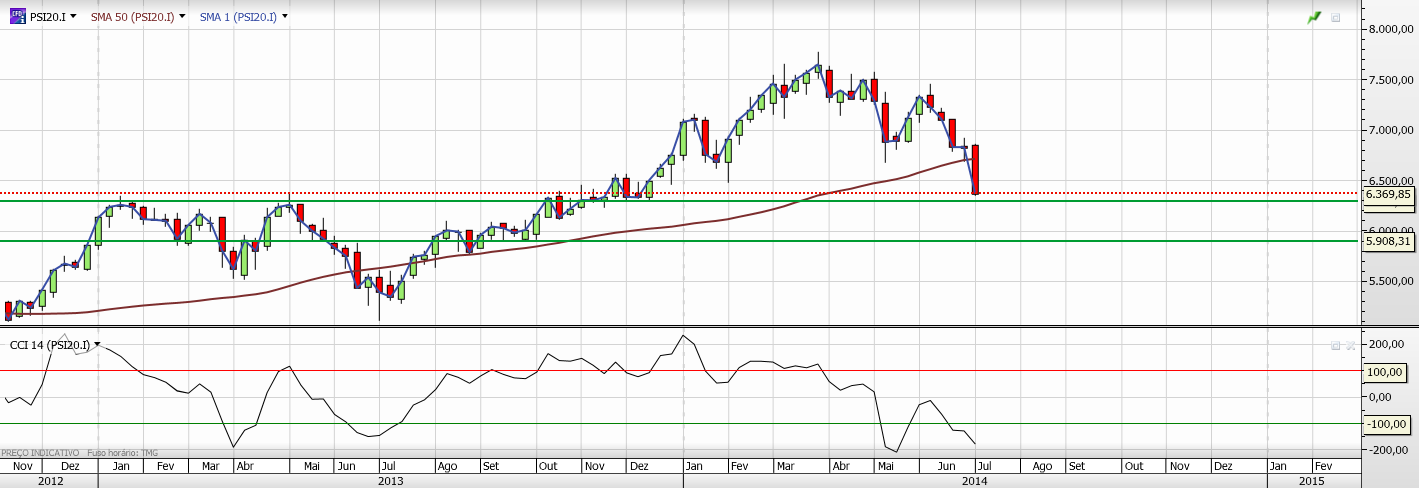Select the -100,00 CCI level label
Image resolution: width=1419 pixels, height=488 pixels.
point(1385,424)
